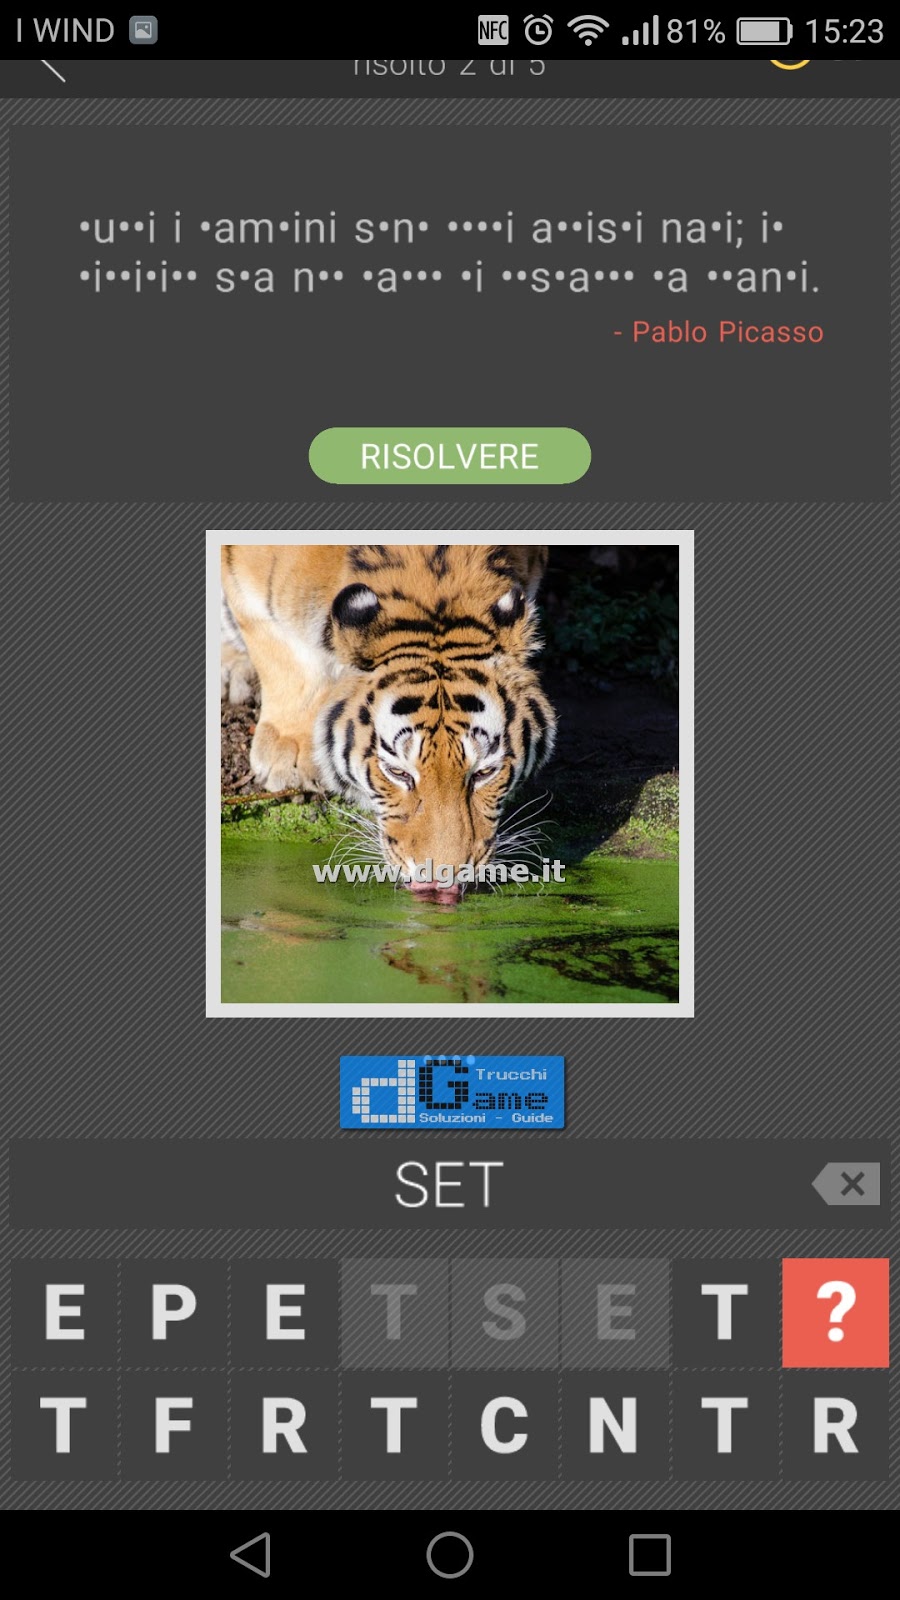Tap the tiger drinking water picture
The image size is (900, 1600).
450,774
